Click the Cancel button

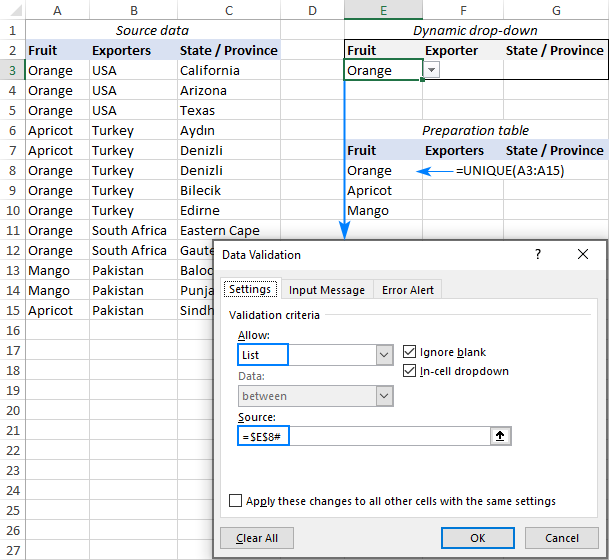562,538
